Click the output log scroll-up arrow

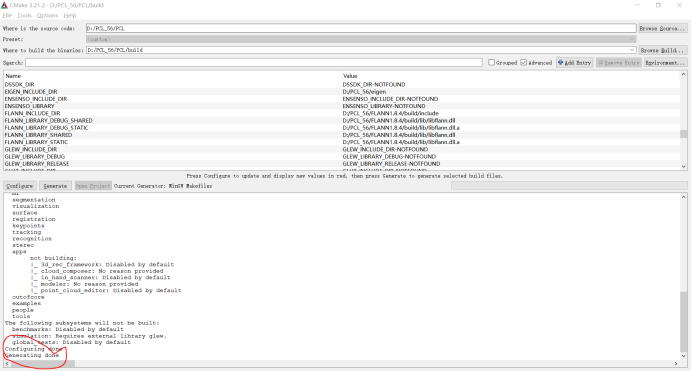[x=684, y=197]
